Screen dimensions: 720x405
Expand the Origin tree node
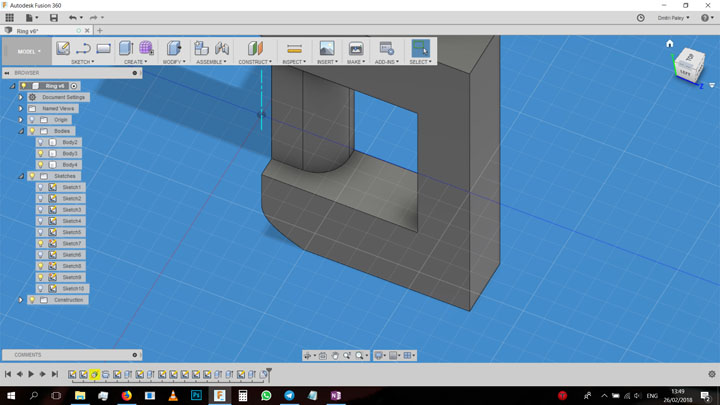[21, 120]
